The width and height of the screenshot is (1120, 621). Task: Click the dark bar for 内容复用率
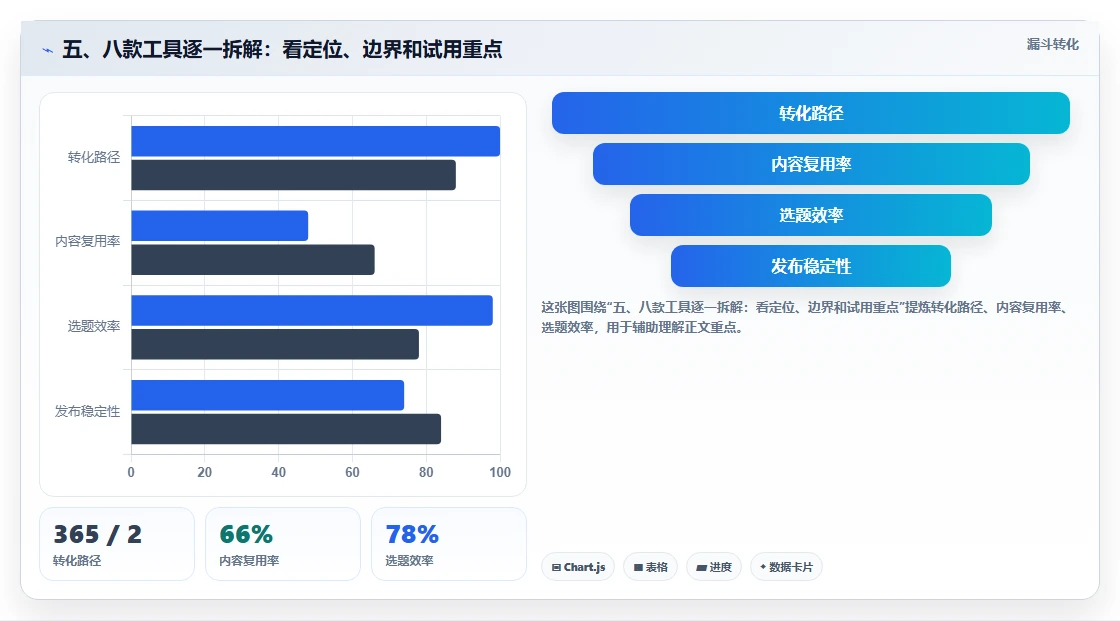point(253,259)
